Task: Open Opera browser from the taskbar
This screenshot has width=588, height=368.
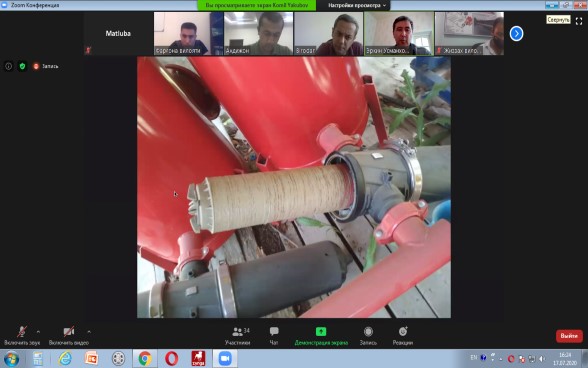Action: click(x=171, y=359)
